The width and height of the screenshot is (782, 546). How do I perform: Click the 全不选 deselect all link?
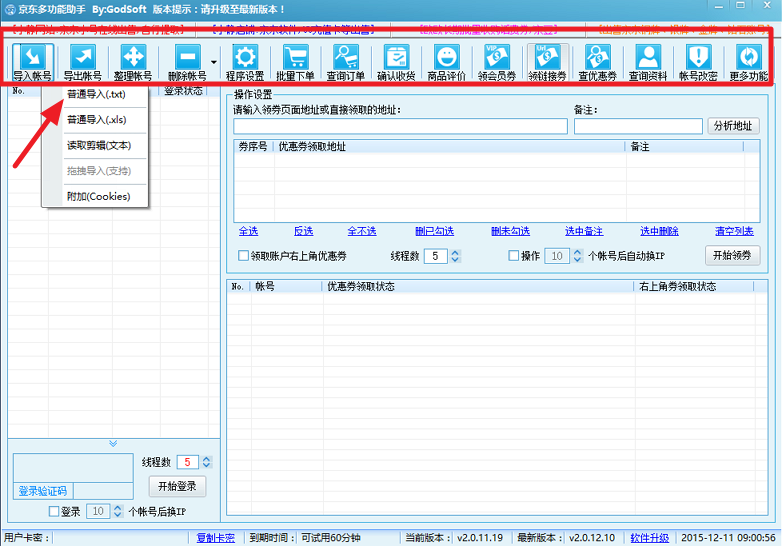coord(362,231)
